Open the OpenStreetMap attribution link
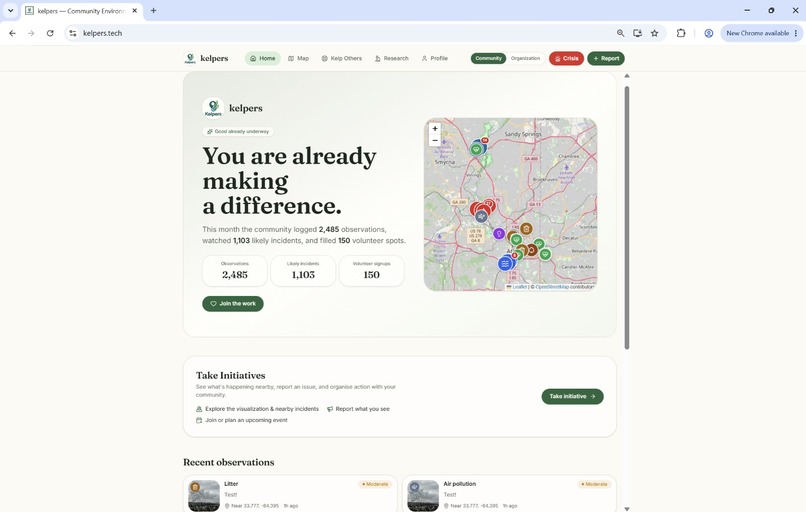Image resolution: width=806 pixels, height=512 pixels. (552, 287)
